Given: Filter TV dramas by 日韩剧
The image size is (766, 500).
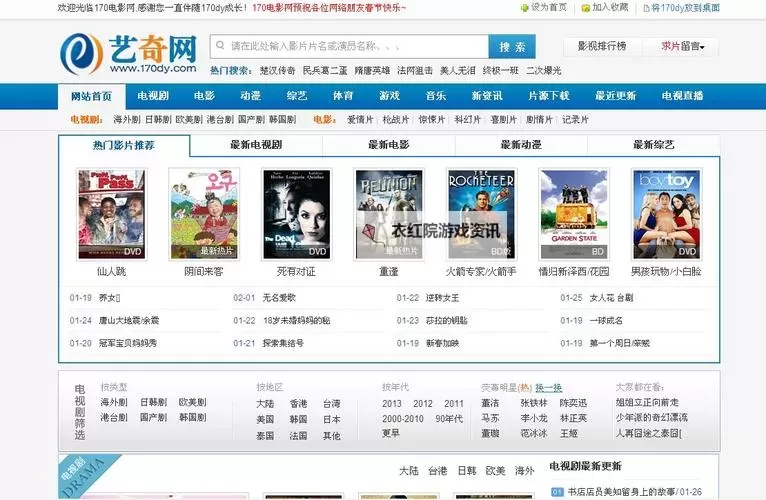Looking at the screenshot, I should point(153,402).
